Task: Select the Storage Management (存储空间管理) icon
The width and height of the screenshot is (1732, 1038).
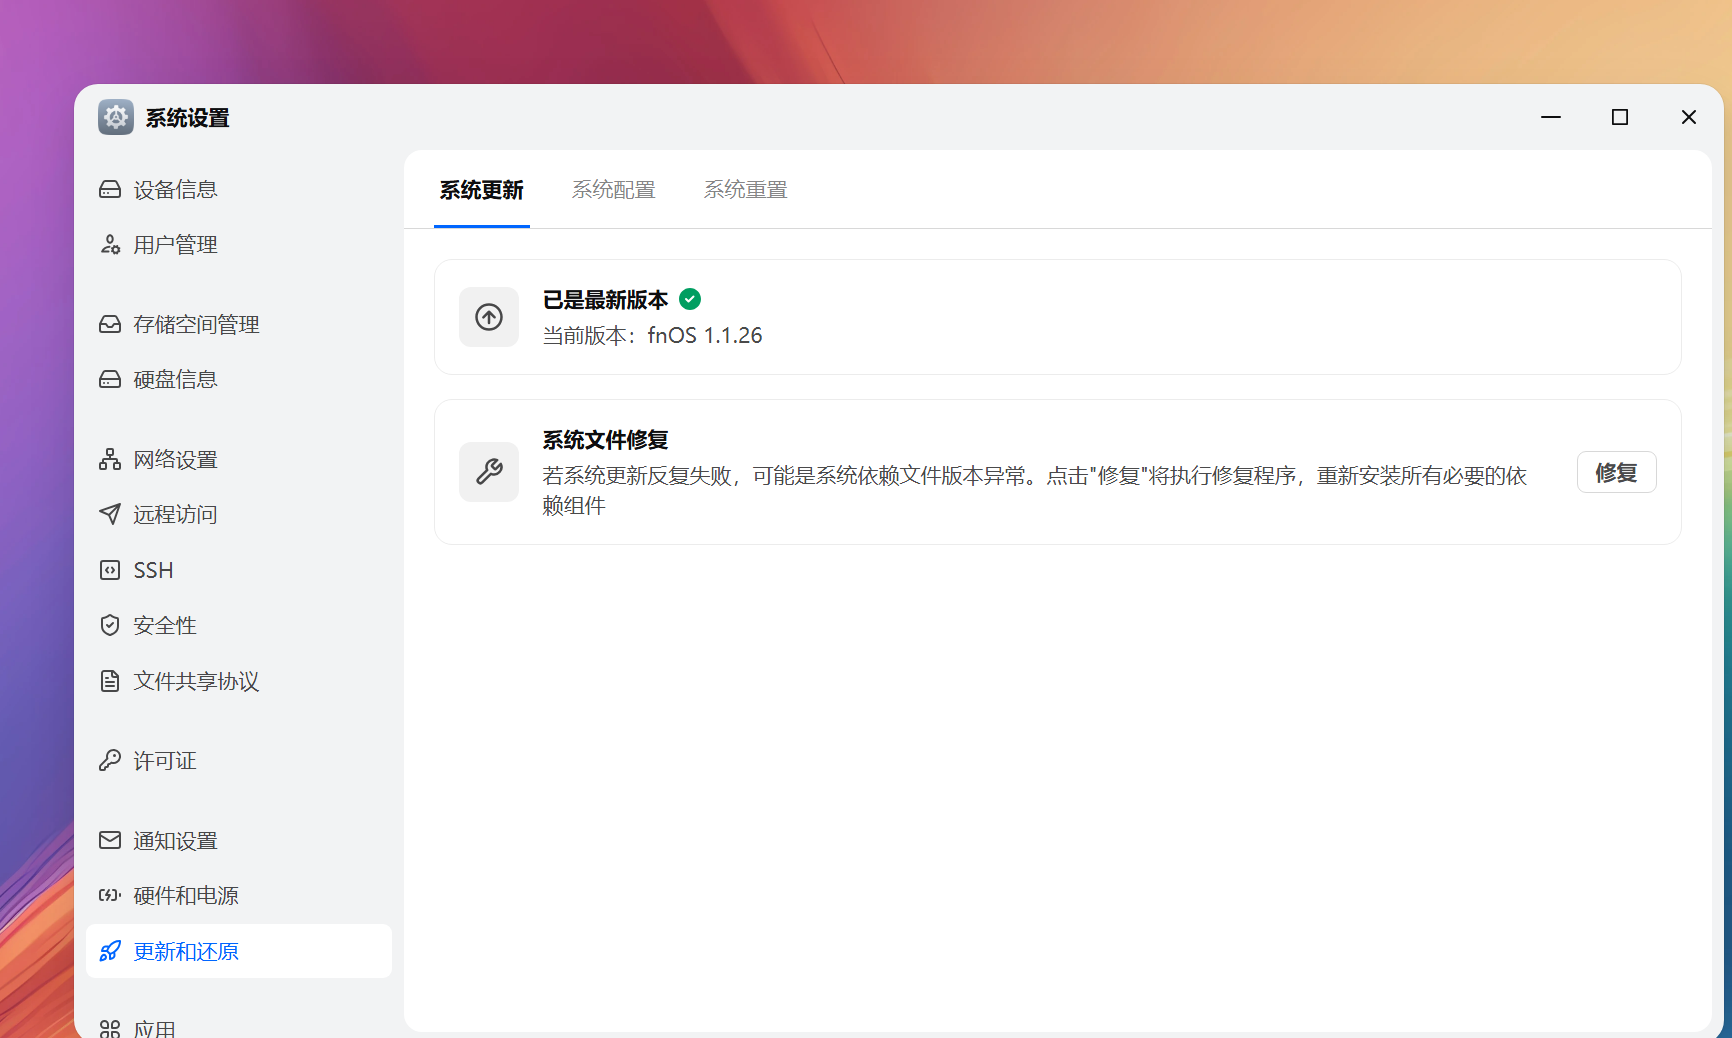Action: coord(110,325)
